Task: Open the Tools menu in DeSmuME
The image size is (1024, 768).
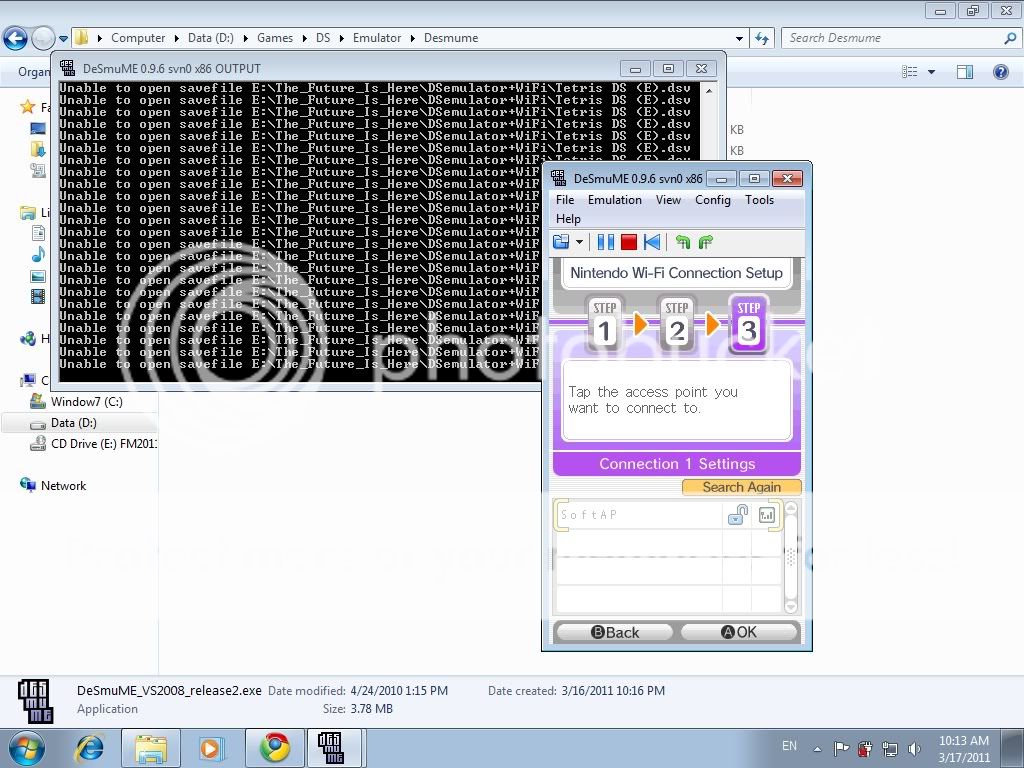Action: coord(759,200)
